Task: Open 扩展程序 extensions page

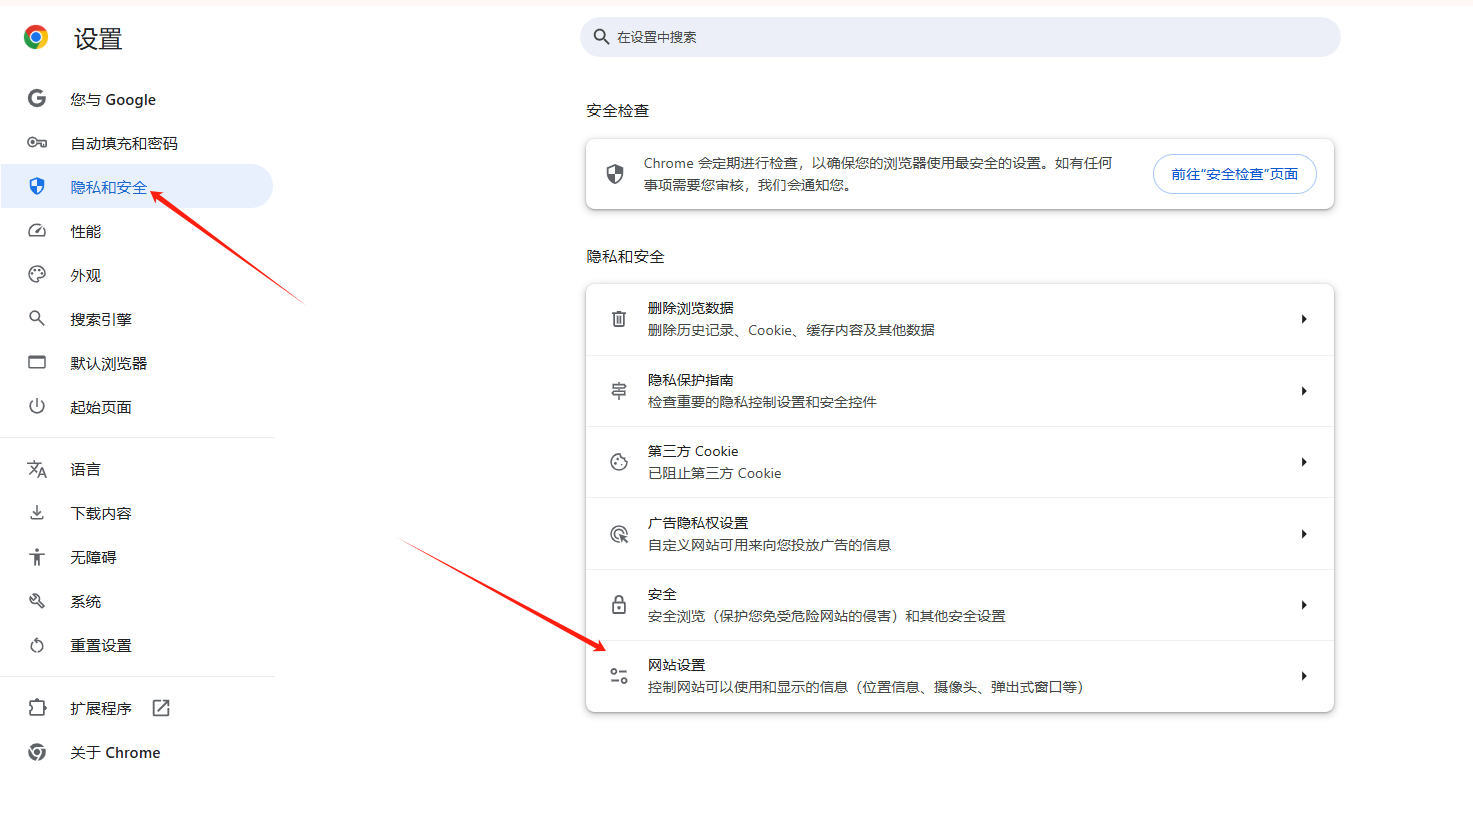Action: [x=137, y=708]
